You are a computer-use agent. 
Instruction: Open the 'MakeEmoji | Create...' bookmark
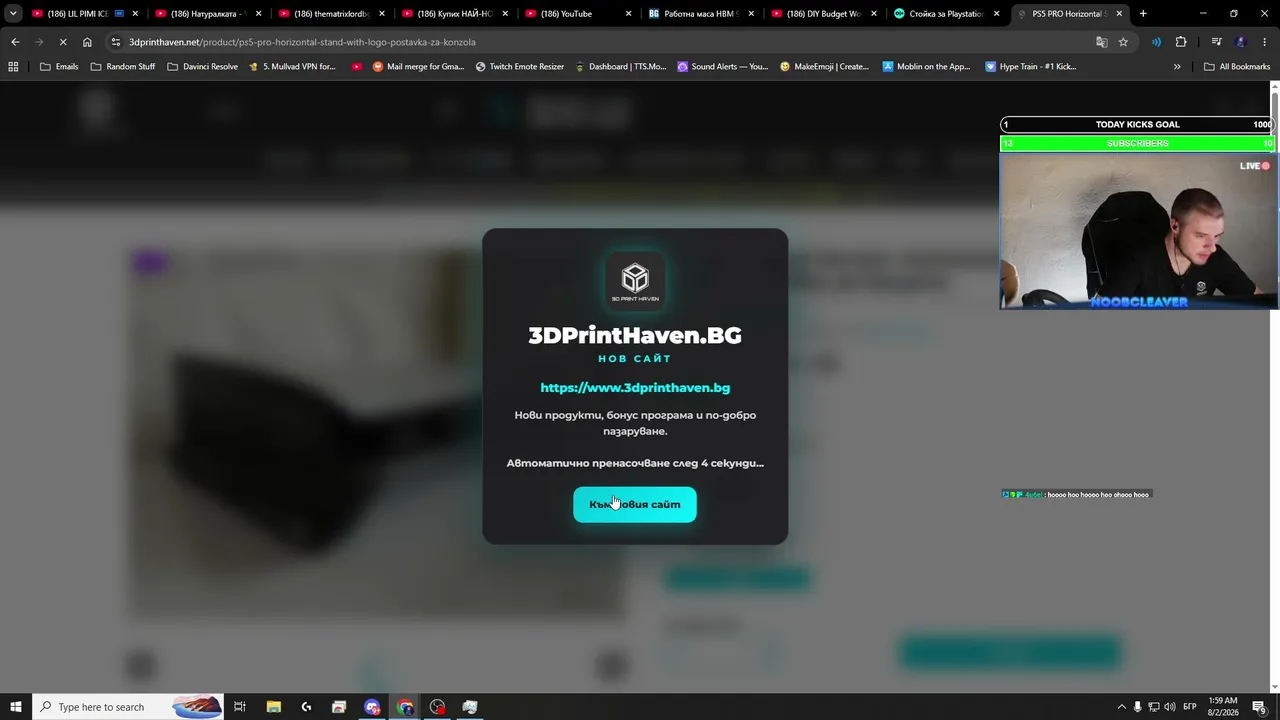pyautogui.click(x=825, y=67)
